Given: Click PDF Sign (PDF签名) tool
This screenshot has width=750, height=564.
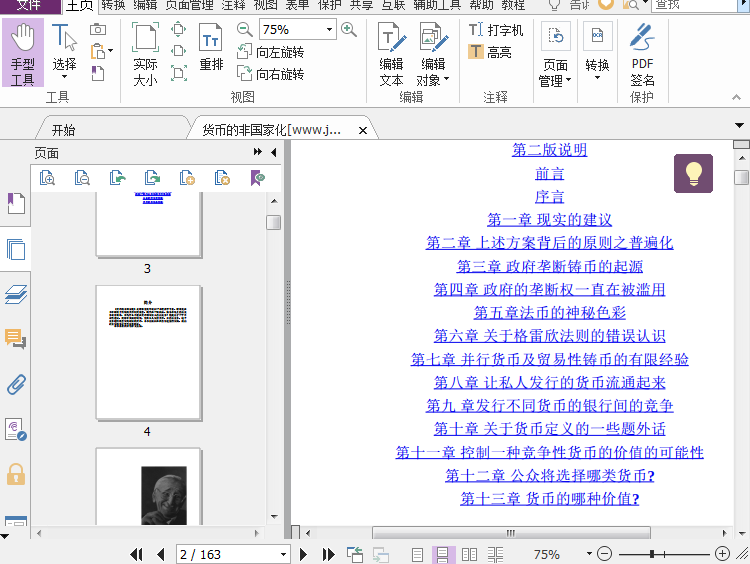Looking at the screenshot, I should click(x=642, y=54).
